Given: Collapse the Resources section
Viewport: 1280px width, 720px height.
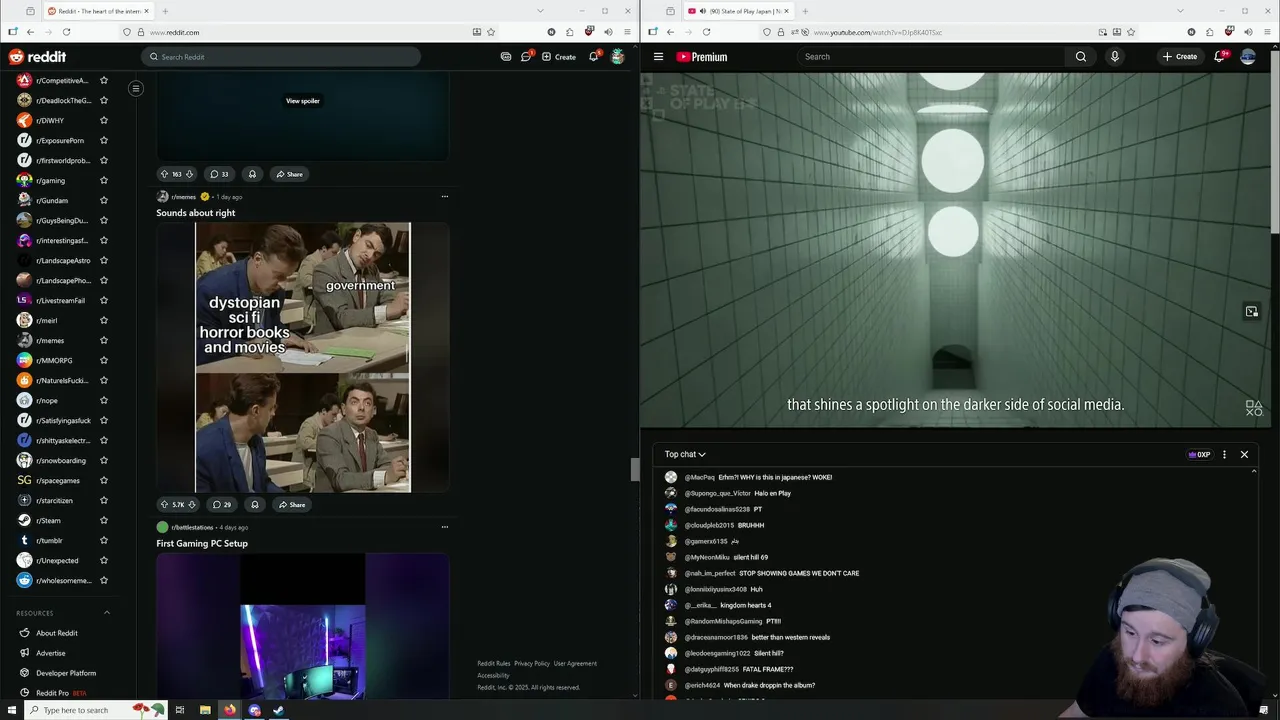Looking at the screenshot, I should 107,613.
